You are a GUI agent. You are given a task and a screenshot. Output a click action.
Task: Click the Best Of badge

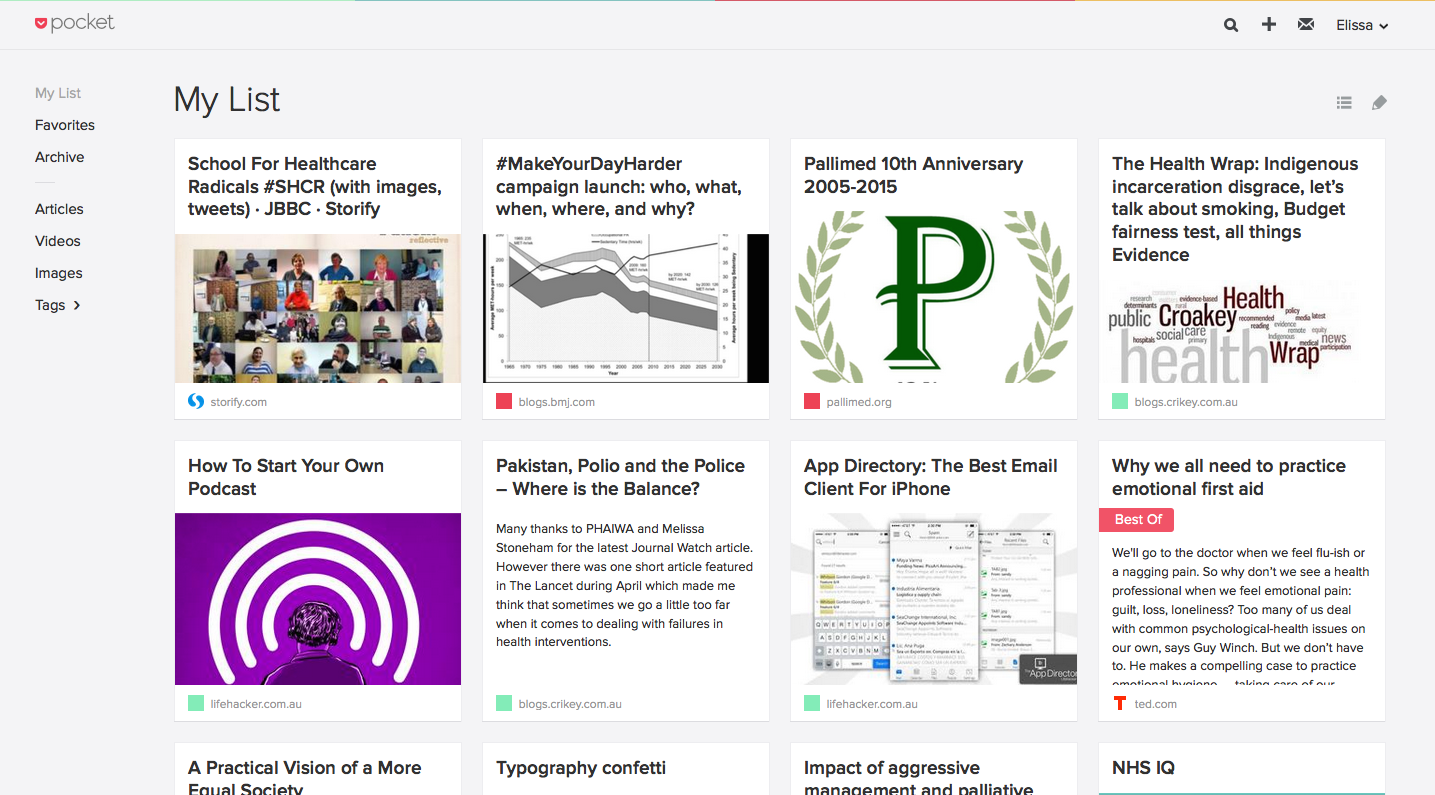pos(1136,519)
